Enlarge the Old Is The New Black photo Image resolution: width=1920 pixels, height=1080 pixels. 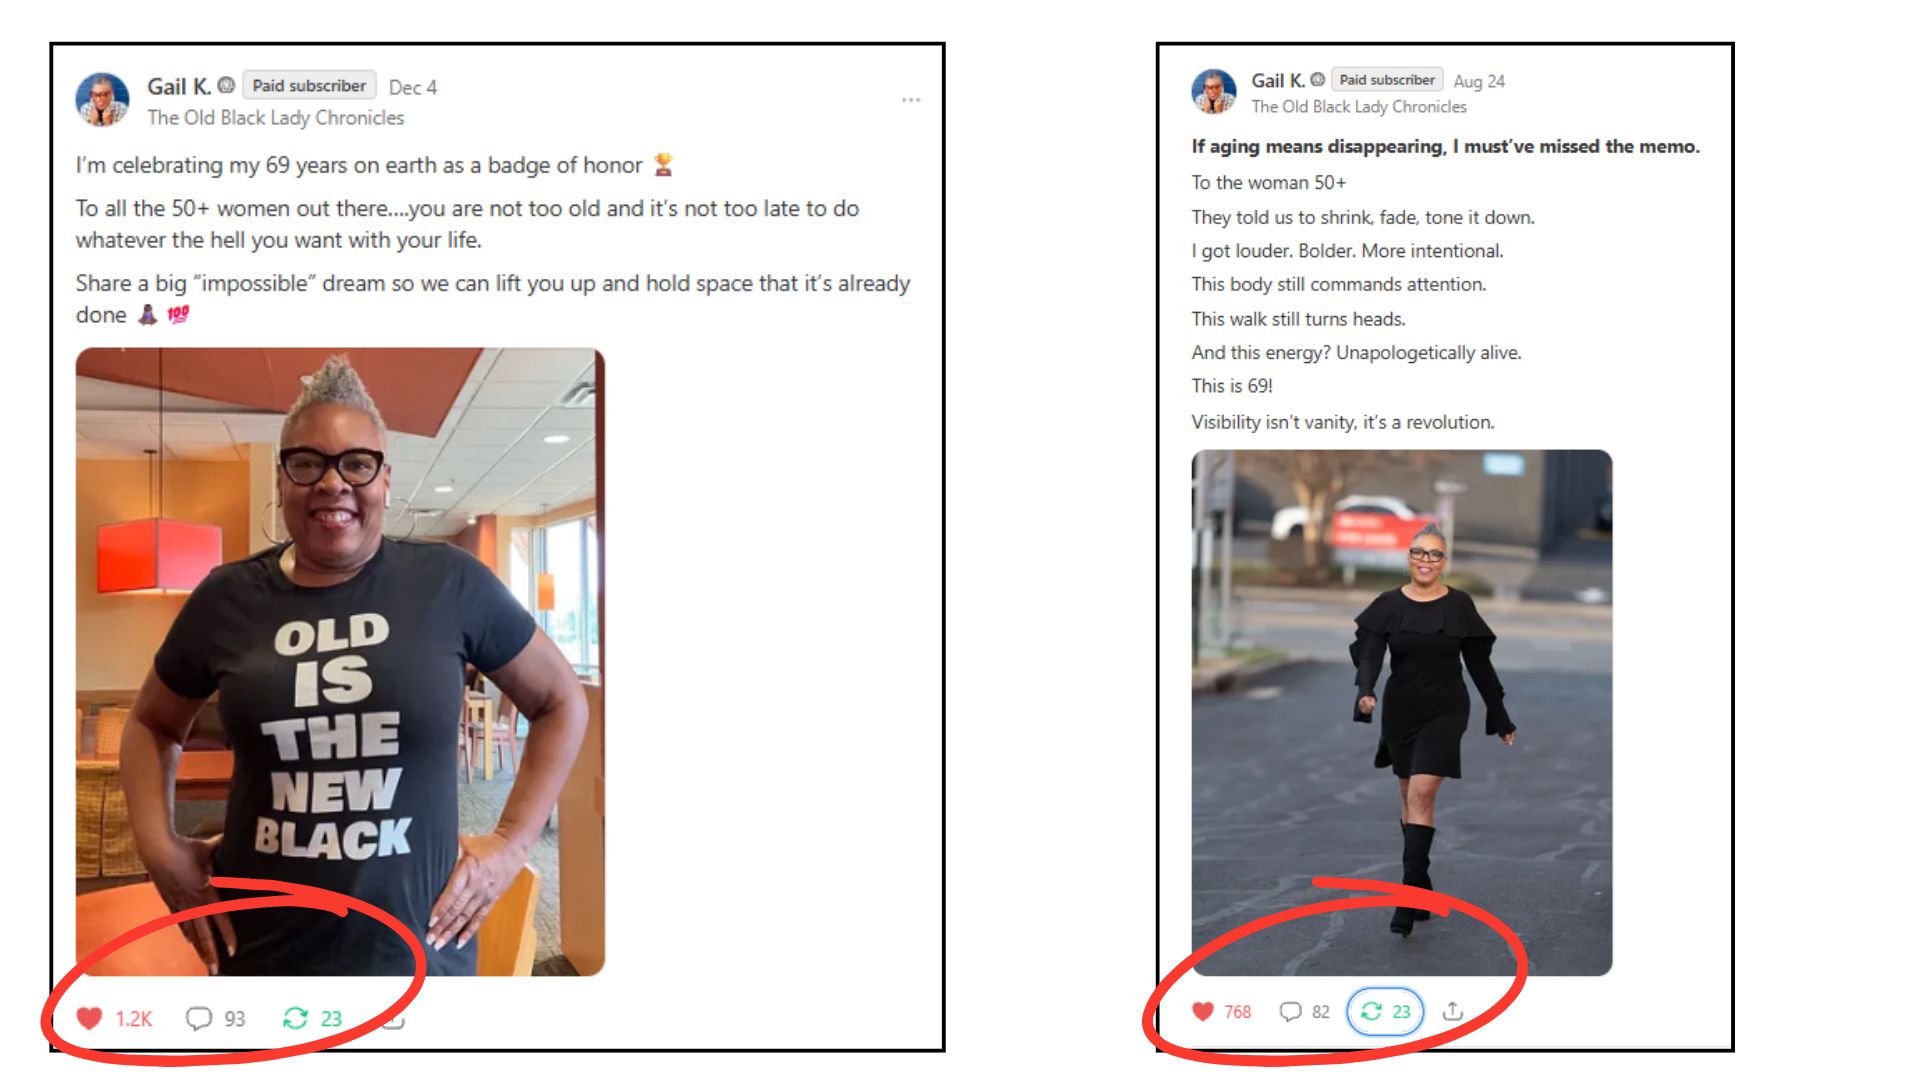point(340,661)
